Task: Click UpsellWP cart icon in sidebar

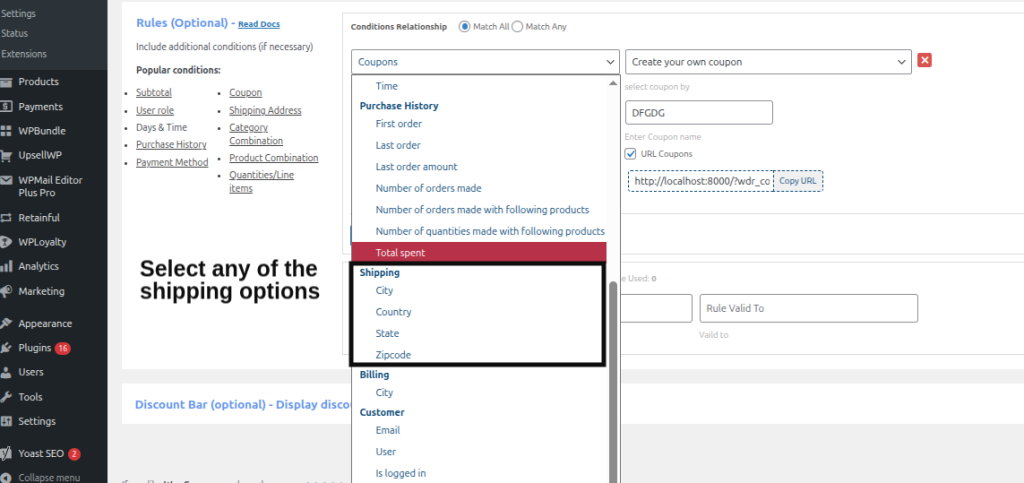Action: (6, 155)
